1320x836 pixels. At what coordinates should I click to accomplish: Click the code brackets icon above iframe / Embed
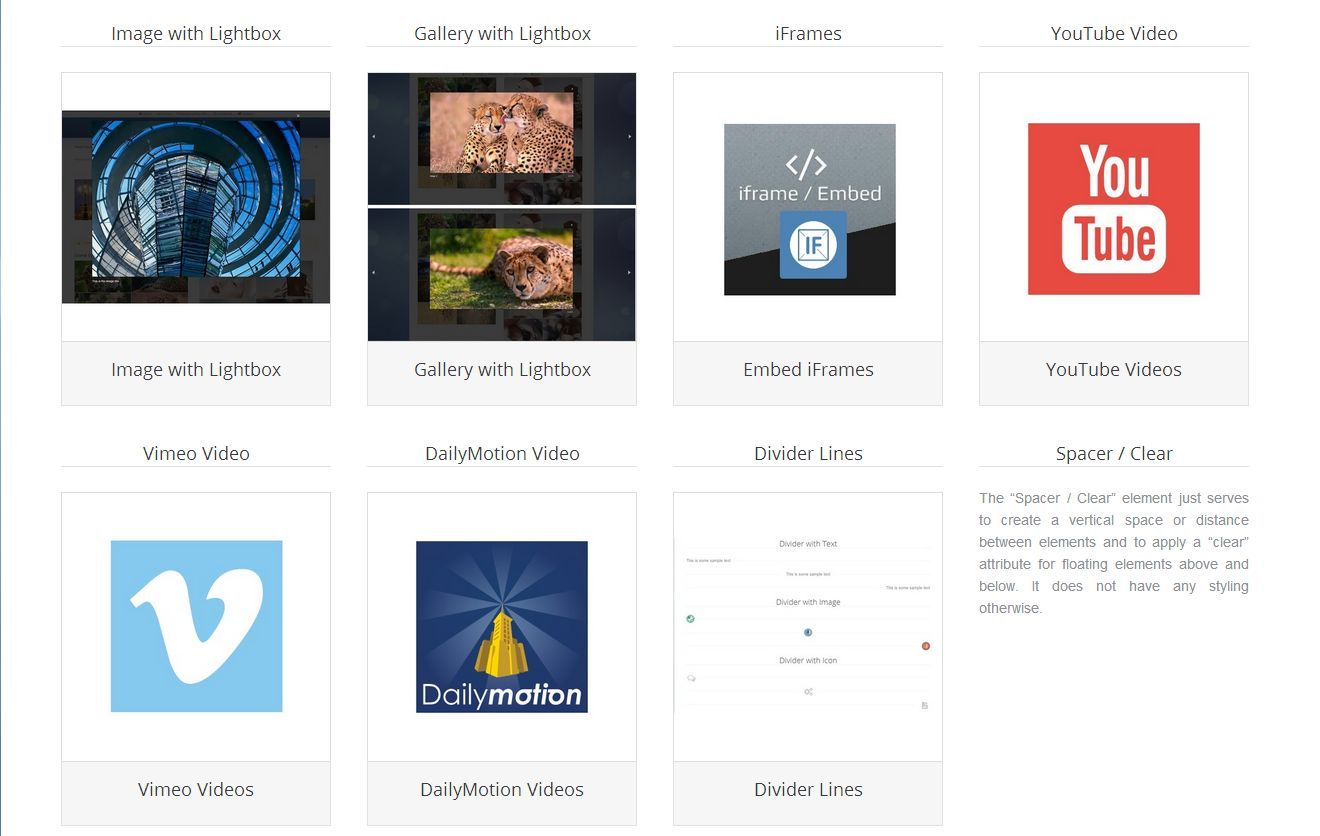click(806, 163)
